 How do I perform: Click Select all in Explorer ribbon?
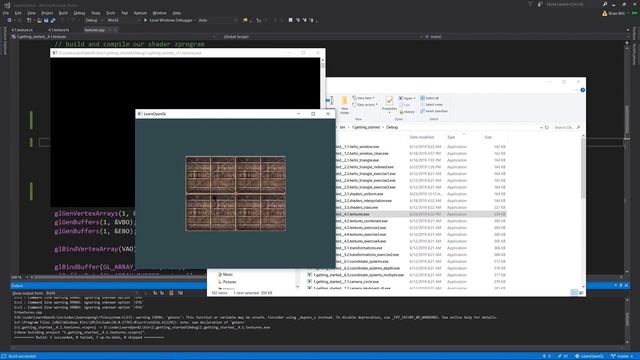[429, 98]
